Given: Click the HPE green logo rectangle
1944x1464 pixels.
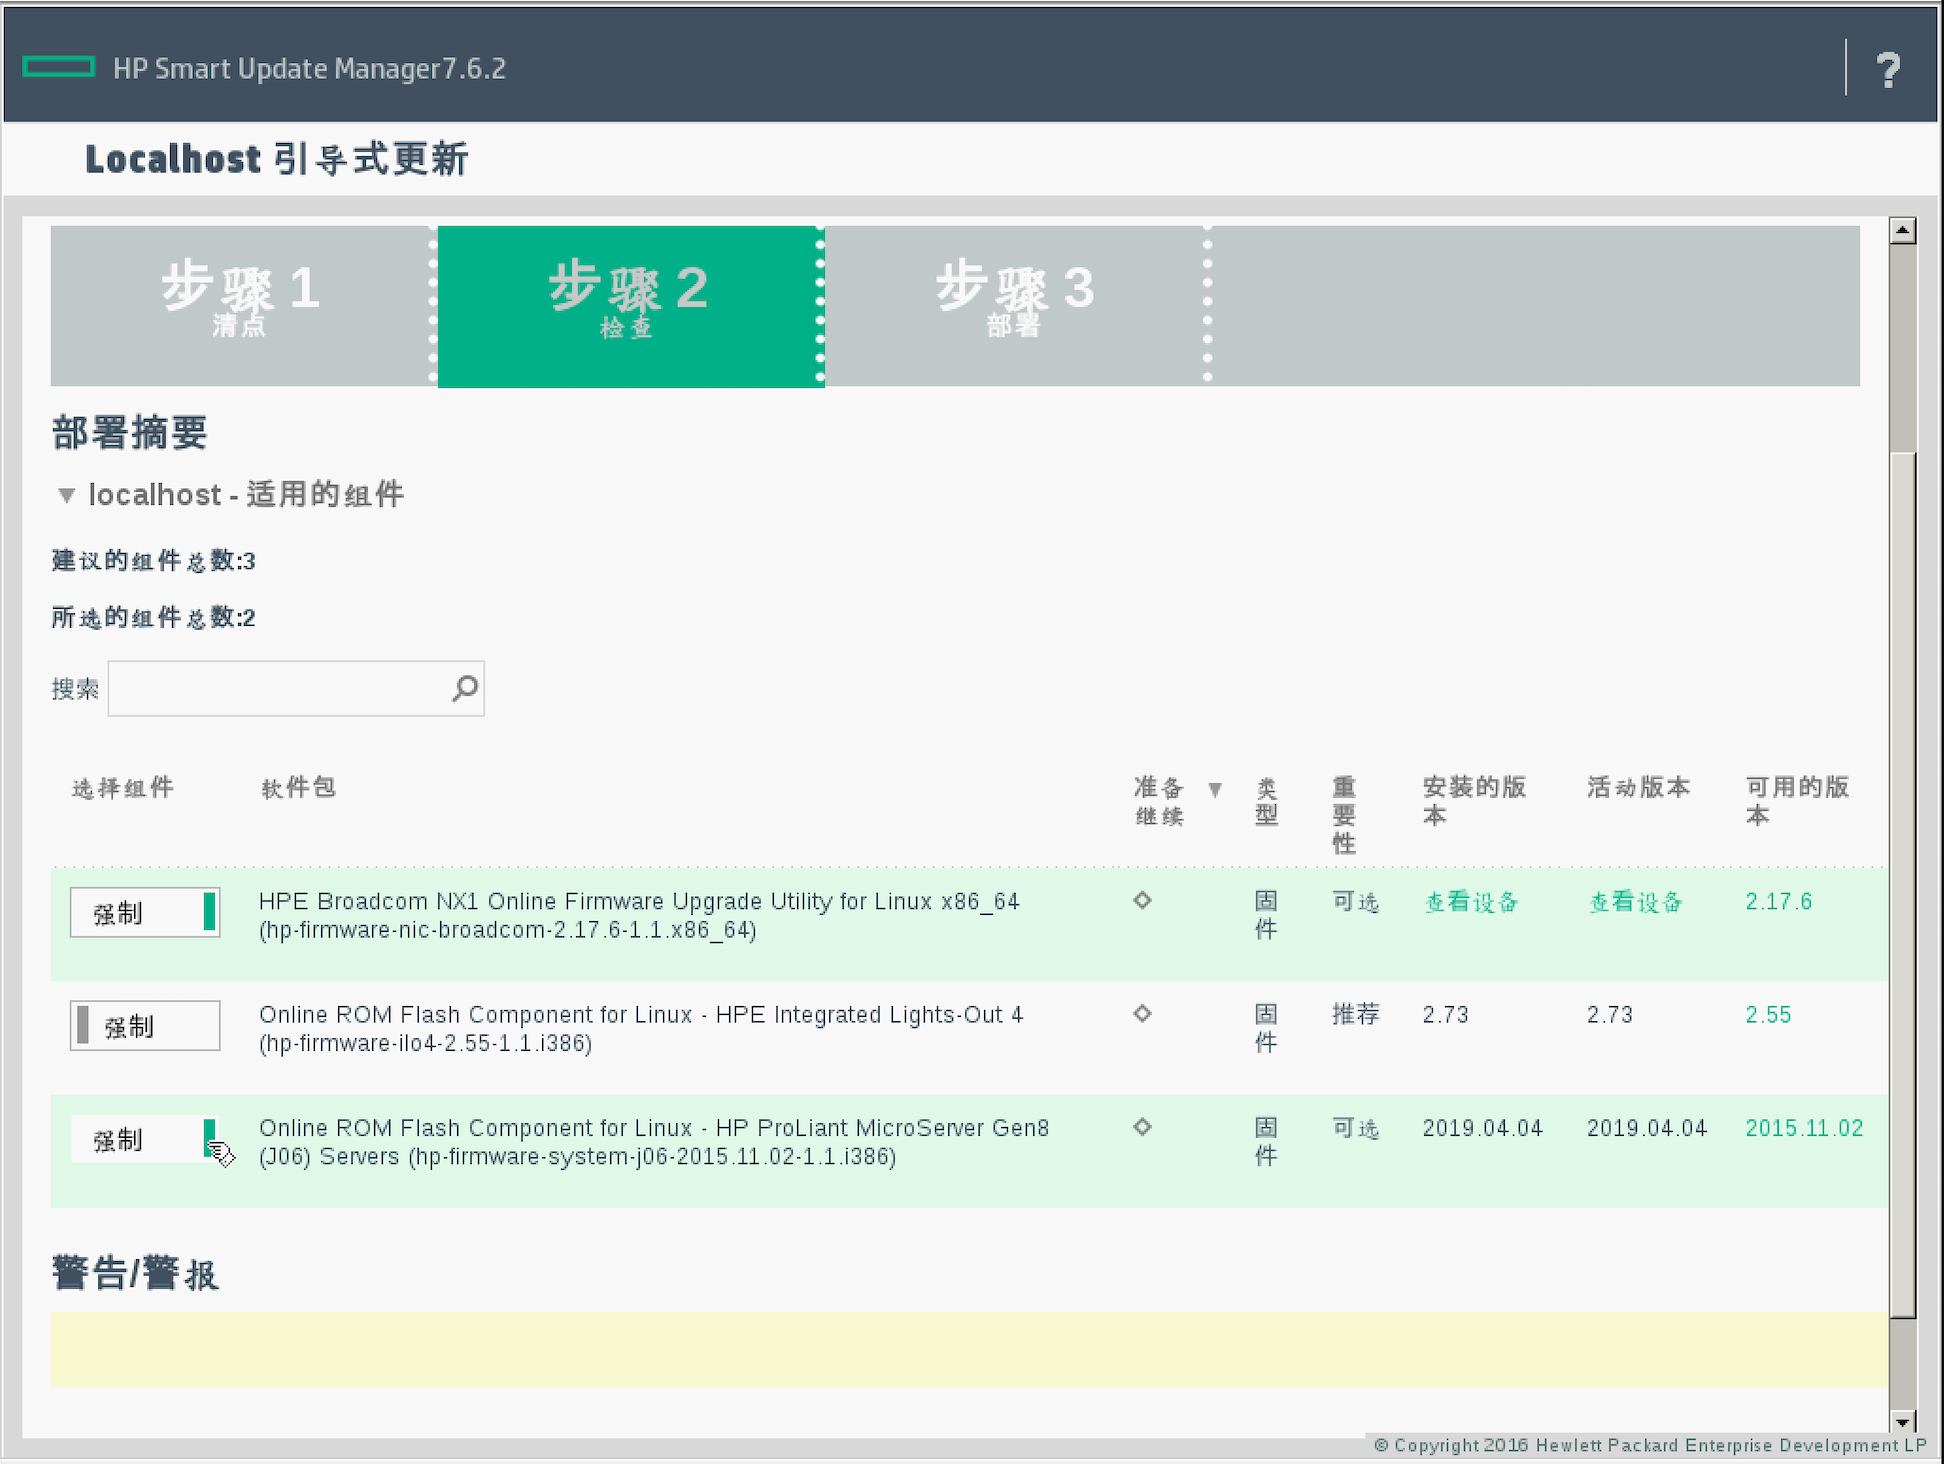Looking at the screenshot, I should point(58,67).
